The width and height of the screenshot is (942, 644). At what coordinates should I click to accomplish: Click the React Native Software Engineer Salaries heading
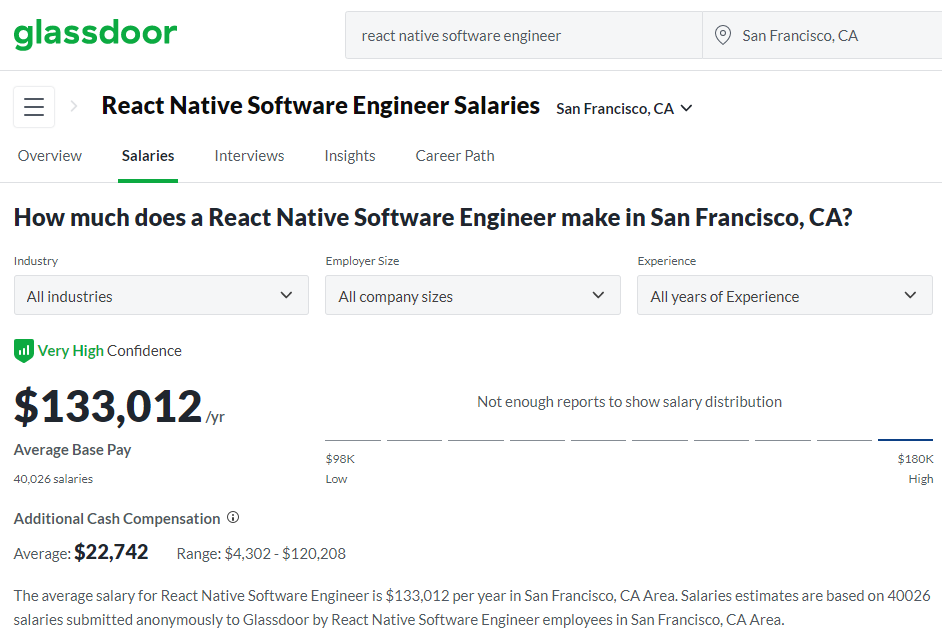(321, 106)
